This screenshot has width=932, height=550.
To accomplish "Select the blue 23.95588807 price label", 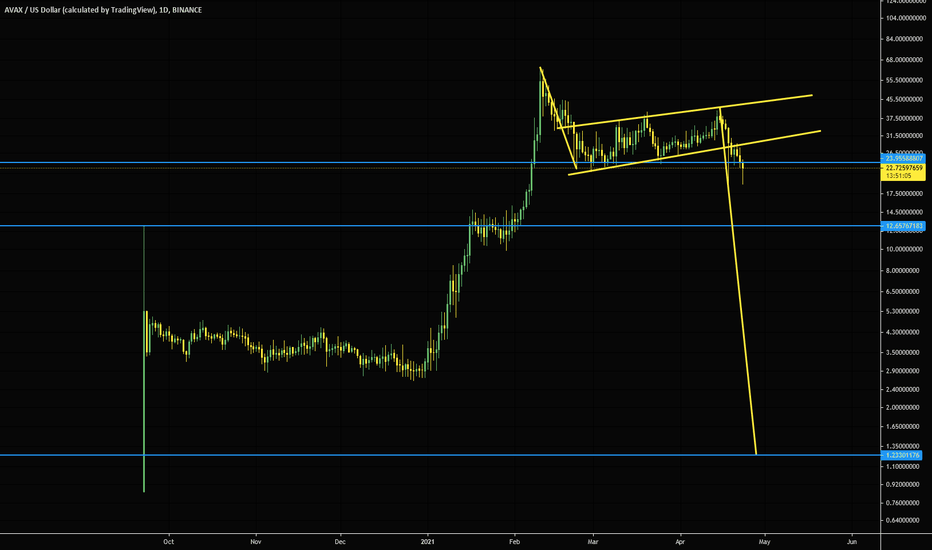I will 904,159.
